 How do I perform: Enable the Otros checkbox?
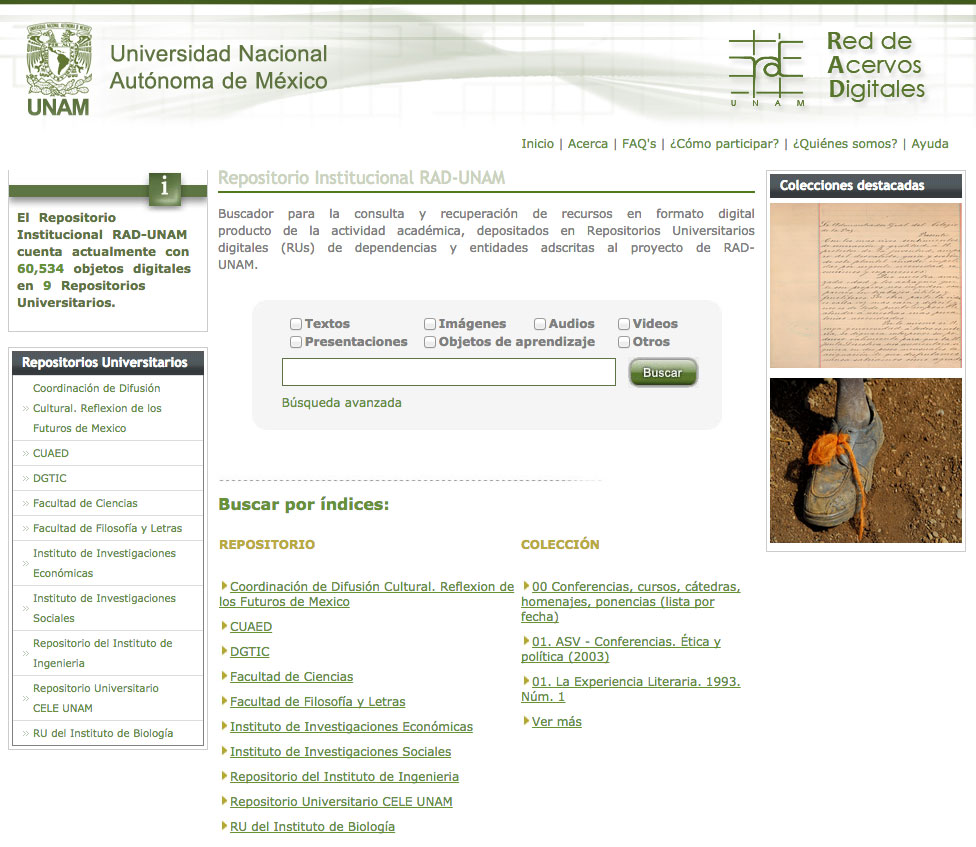[624, 342]
